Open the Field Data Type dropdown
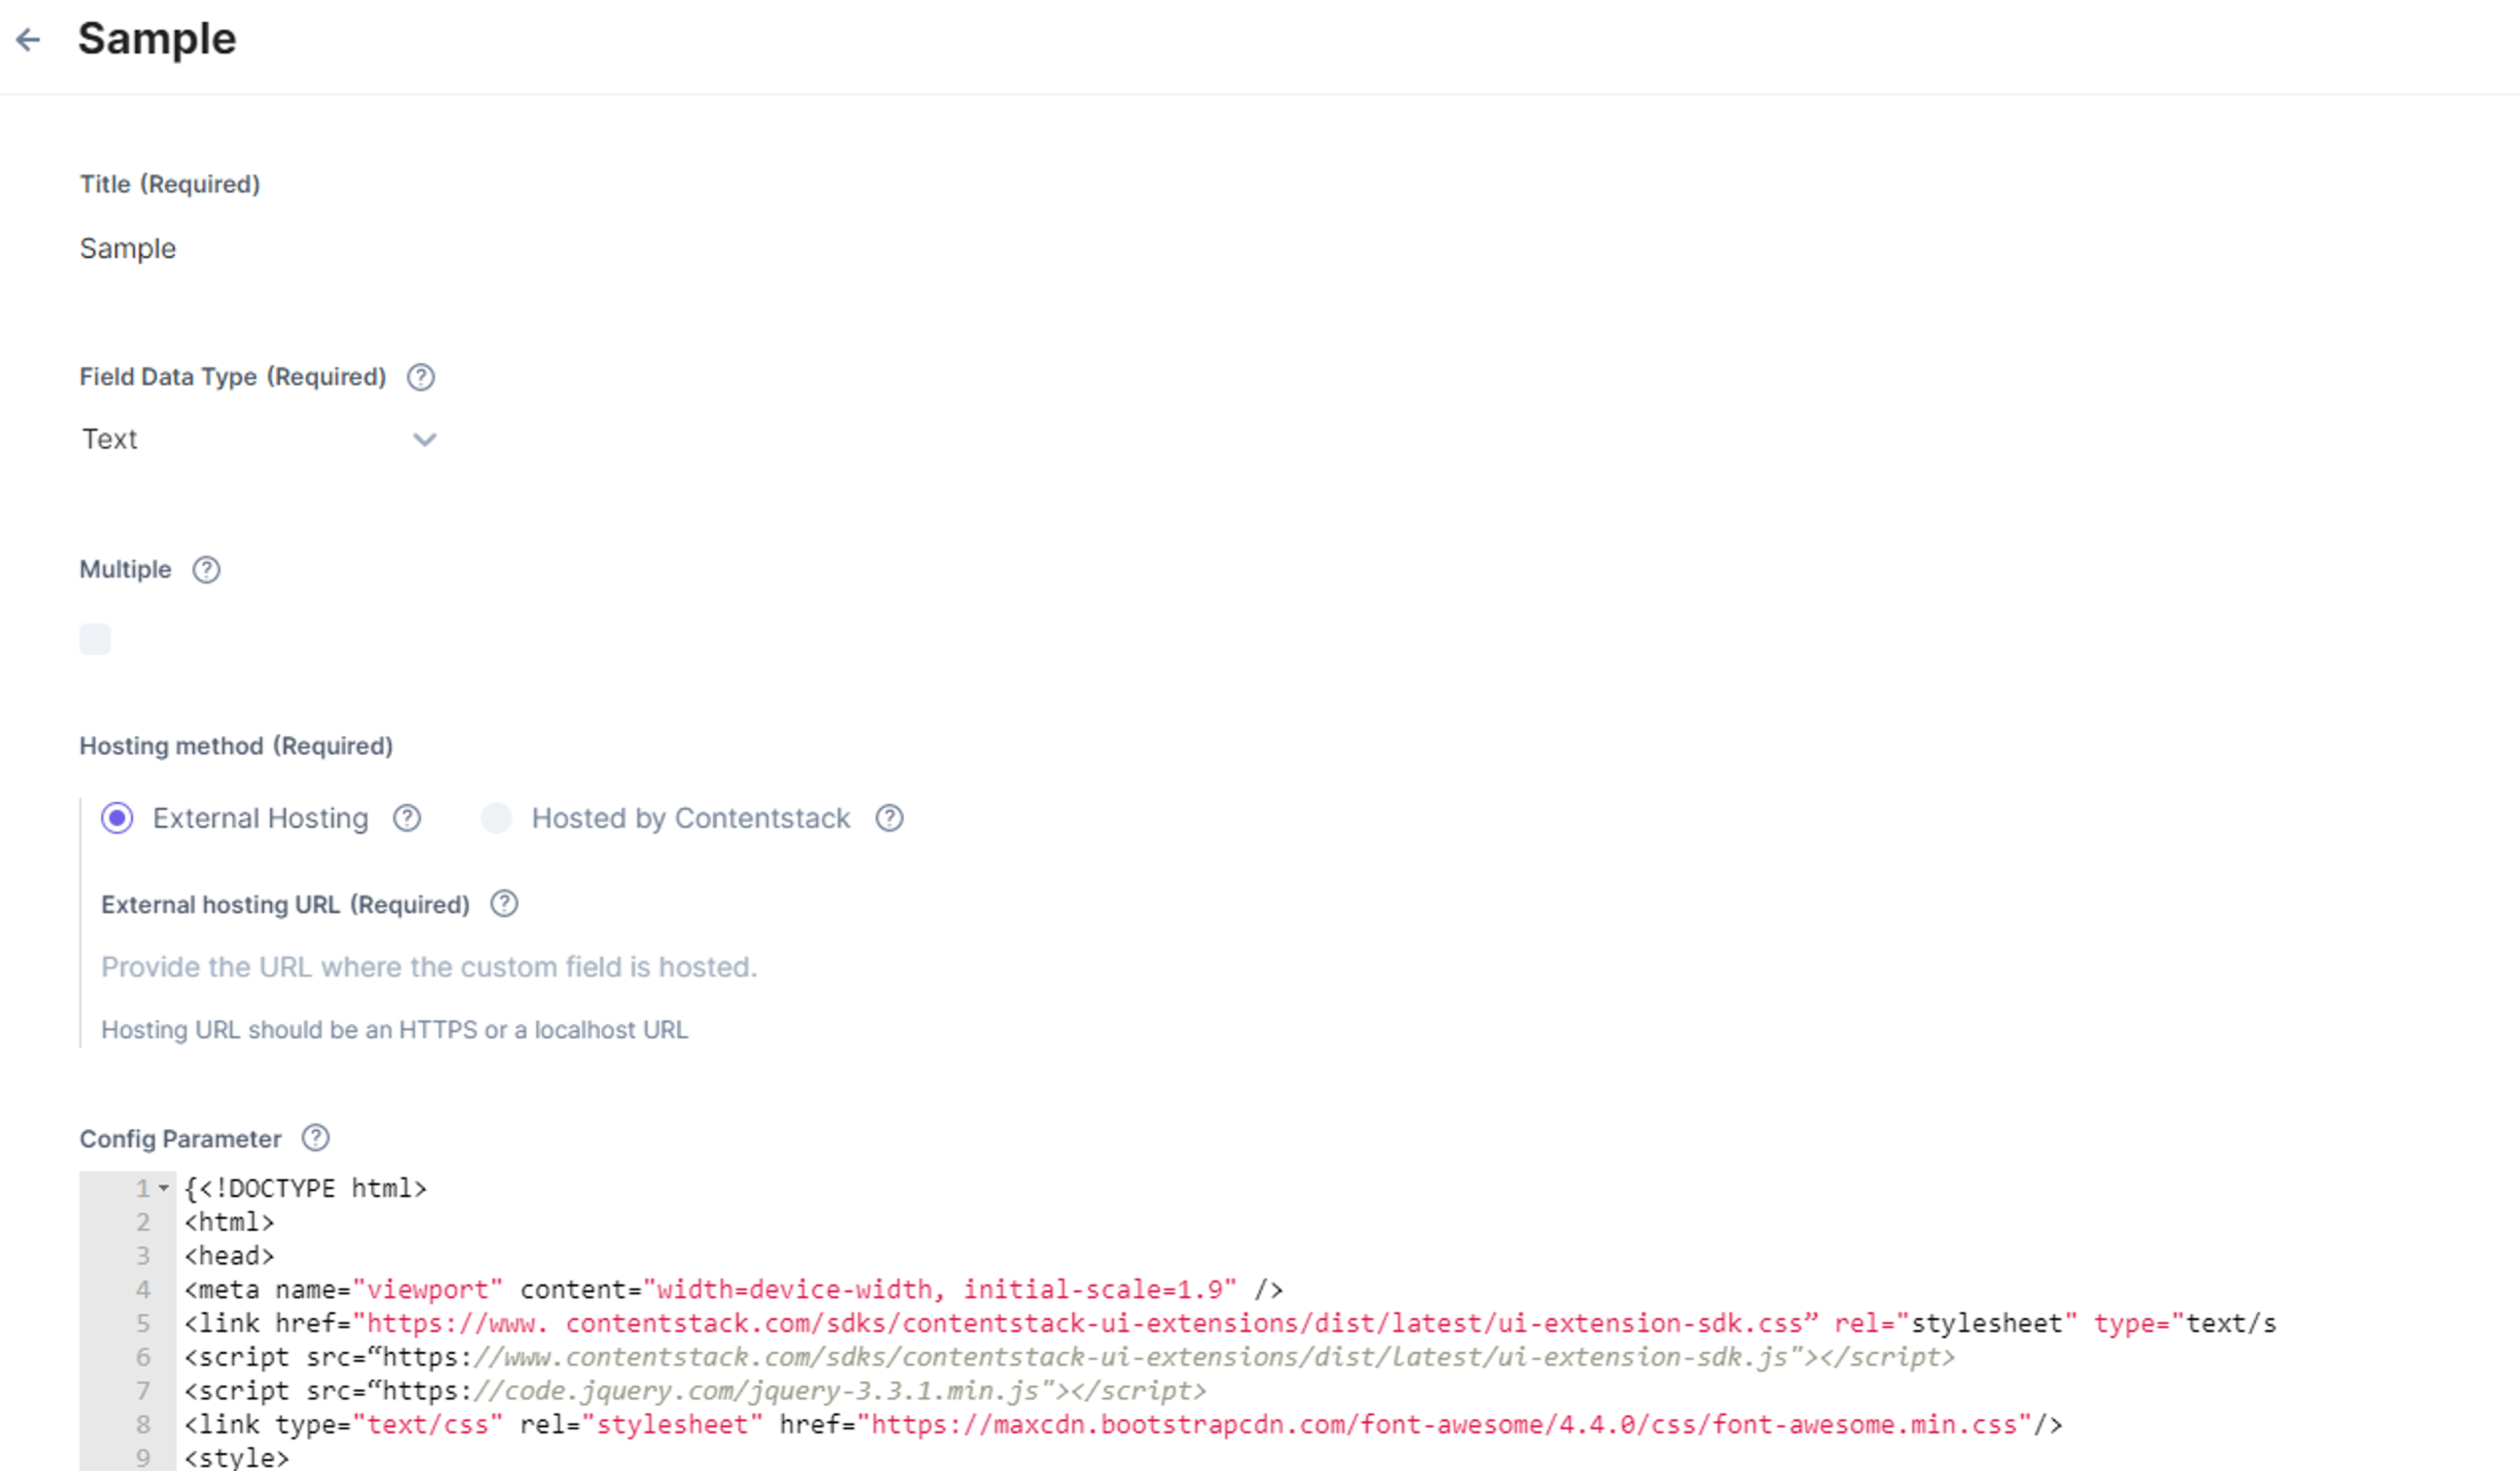The width and height of the screenshot is (2520, 1471). pyautogui.click(x=259, y=439)
